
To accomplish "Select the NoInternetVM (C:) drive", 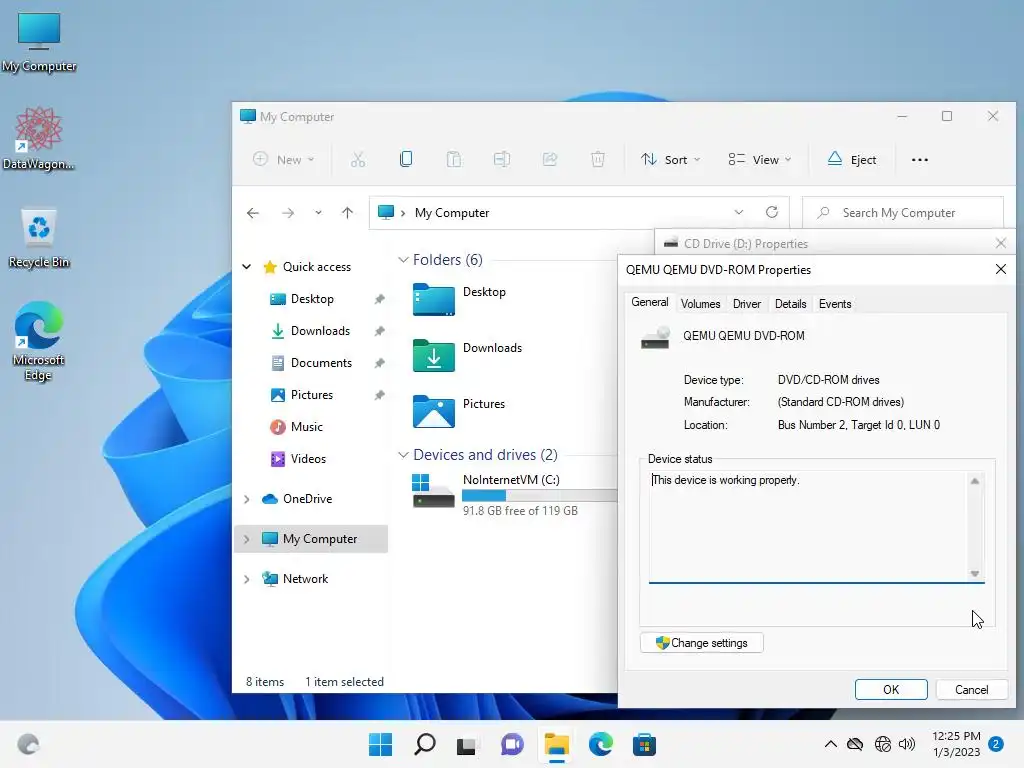I will coord(514,494).
